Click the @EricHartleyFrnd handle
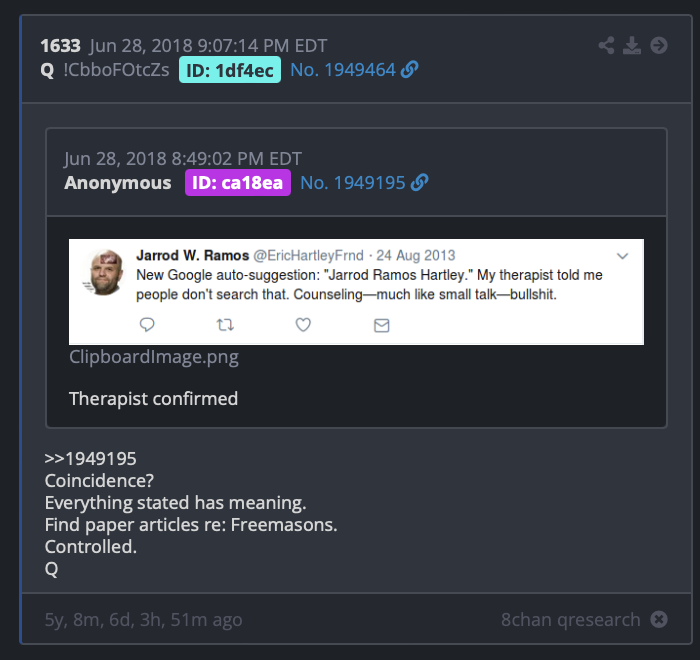Screen dimensions: 700x660 tap(308, 255)
